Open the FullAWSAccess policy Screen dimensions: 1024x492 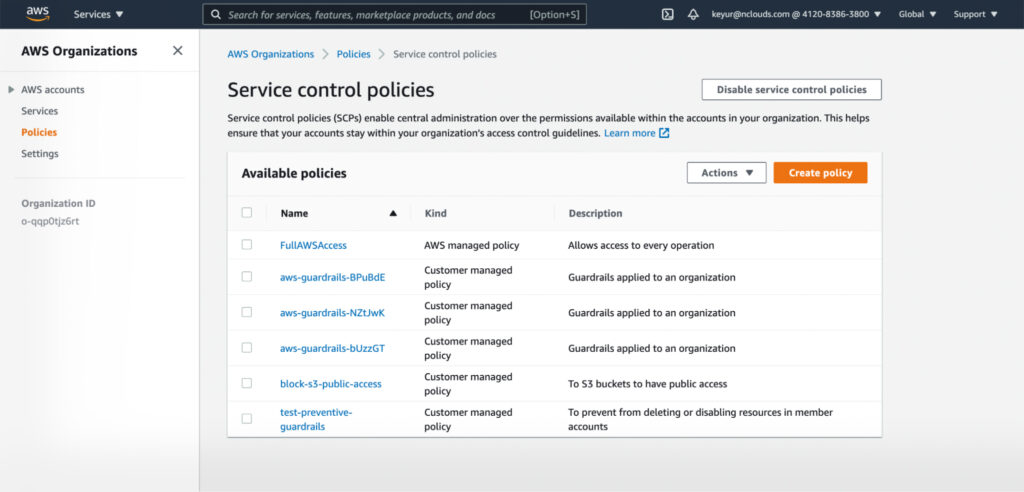pos(313,246)
